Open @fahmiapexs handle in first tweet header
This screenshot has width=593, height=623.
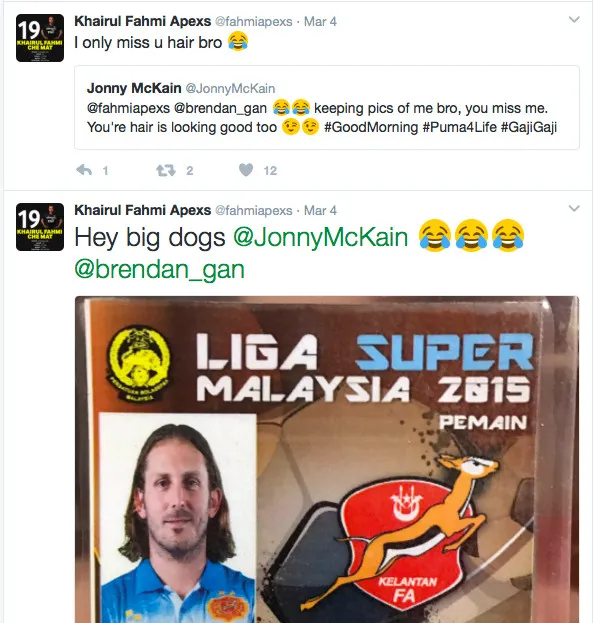254,21
